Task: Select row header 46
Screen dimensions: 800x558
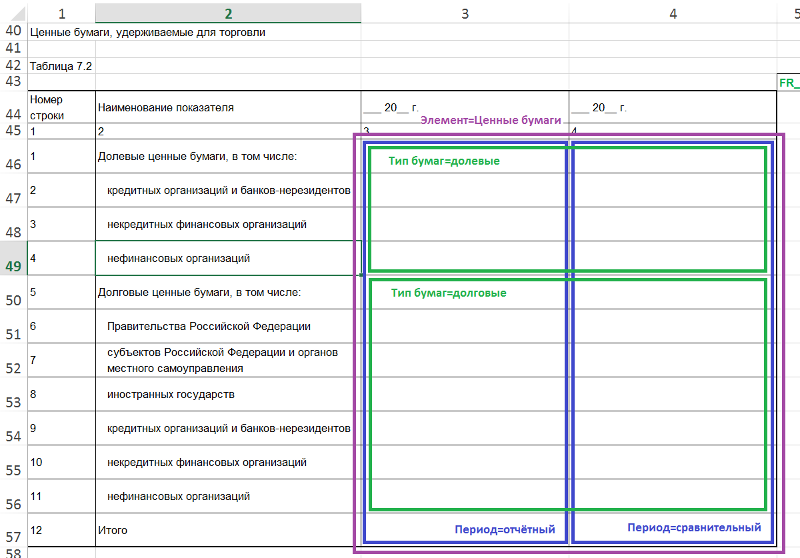Action: point(13,156)
